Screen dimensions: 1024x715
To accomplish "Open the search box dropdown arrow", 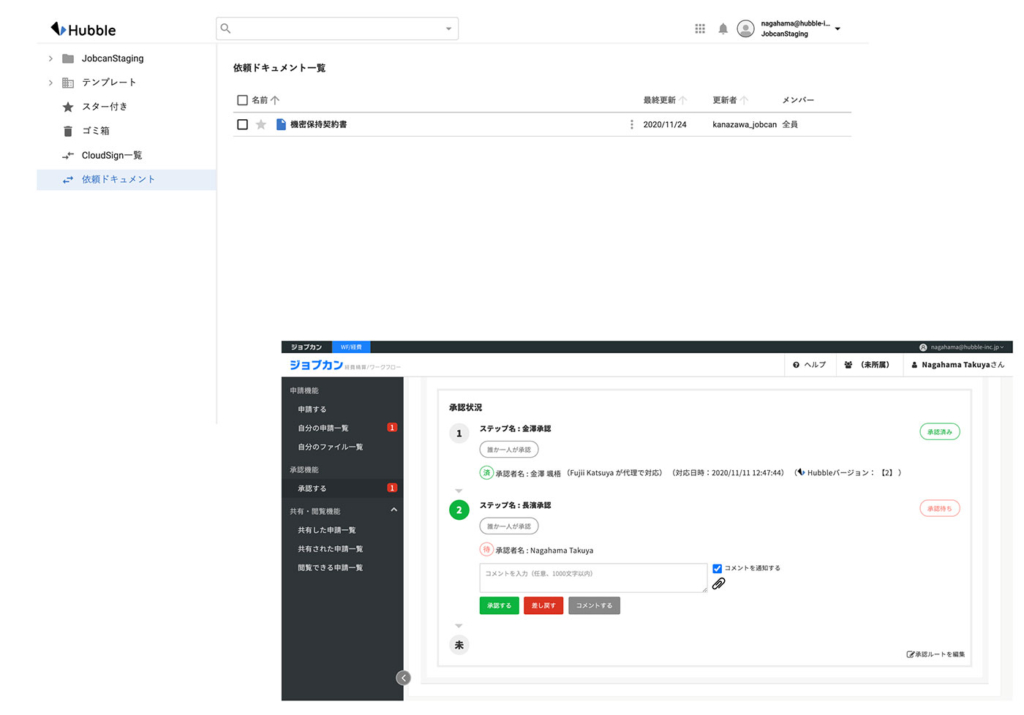I will pyautogui.click(x=449, y=29).
